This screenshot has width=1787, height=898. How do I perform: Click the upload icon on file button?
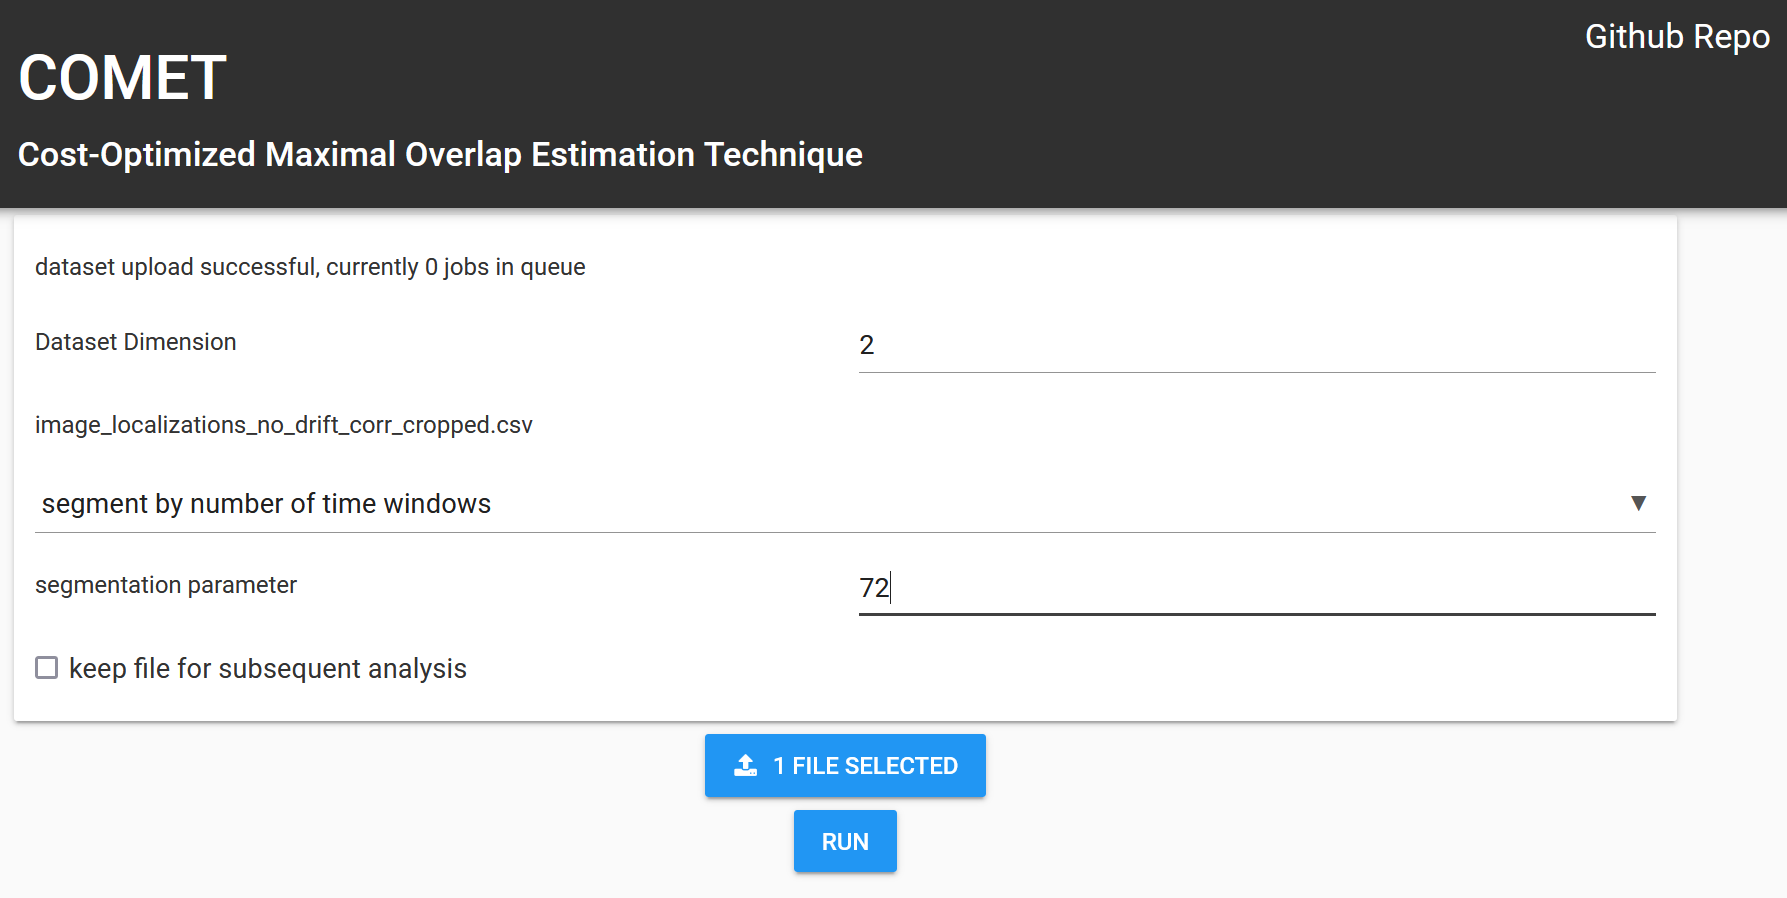point(746,766)
